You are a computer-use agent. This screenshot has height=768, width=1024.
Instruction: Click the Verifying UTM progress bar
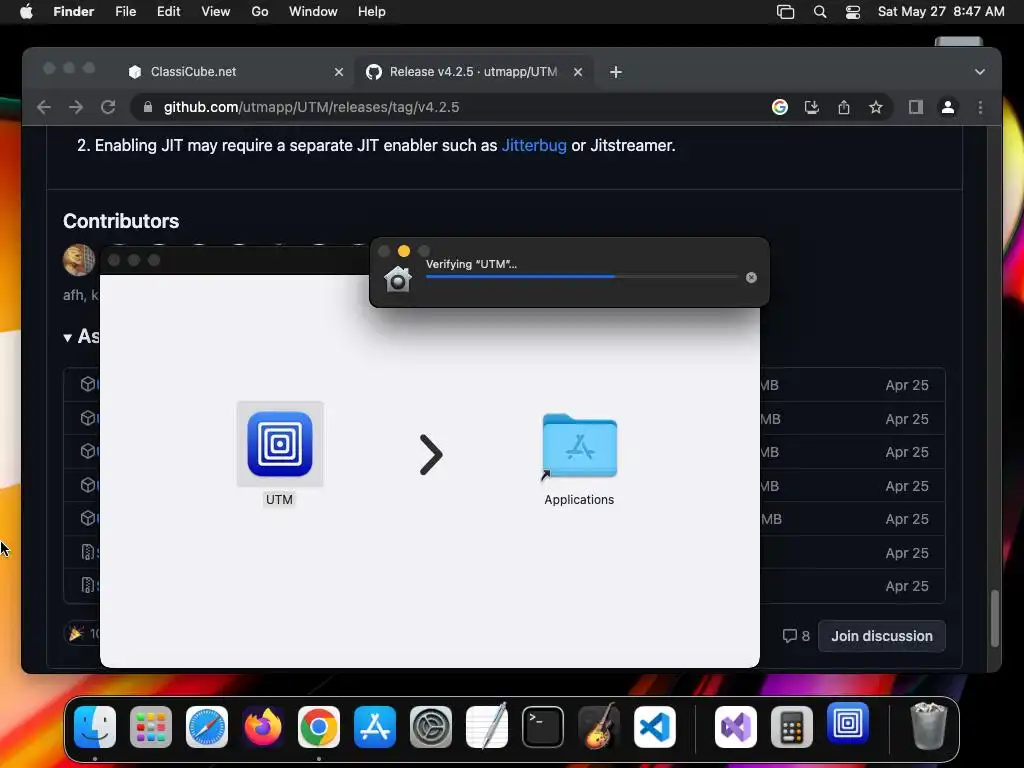coord(581,277)
